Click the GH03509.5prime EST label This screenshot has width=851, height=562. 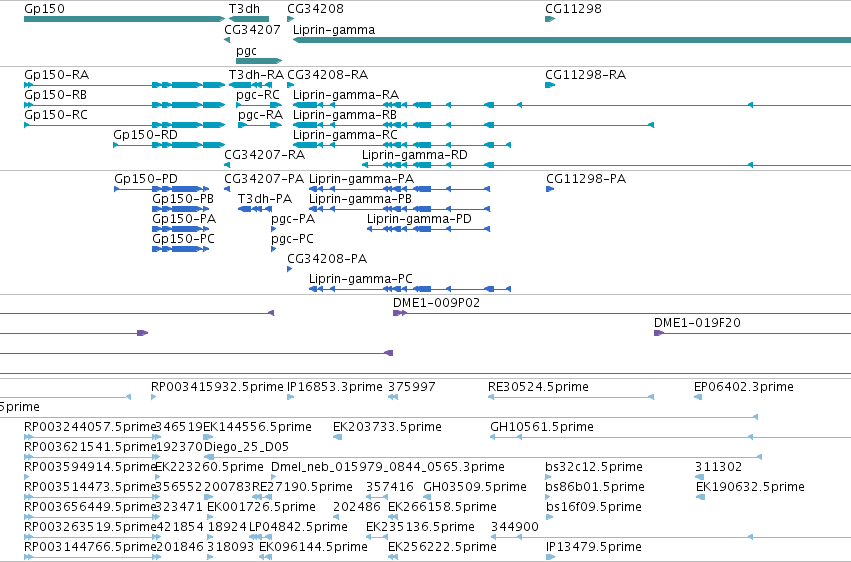475,487
